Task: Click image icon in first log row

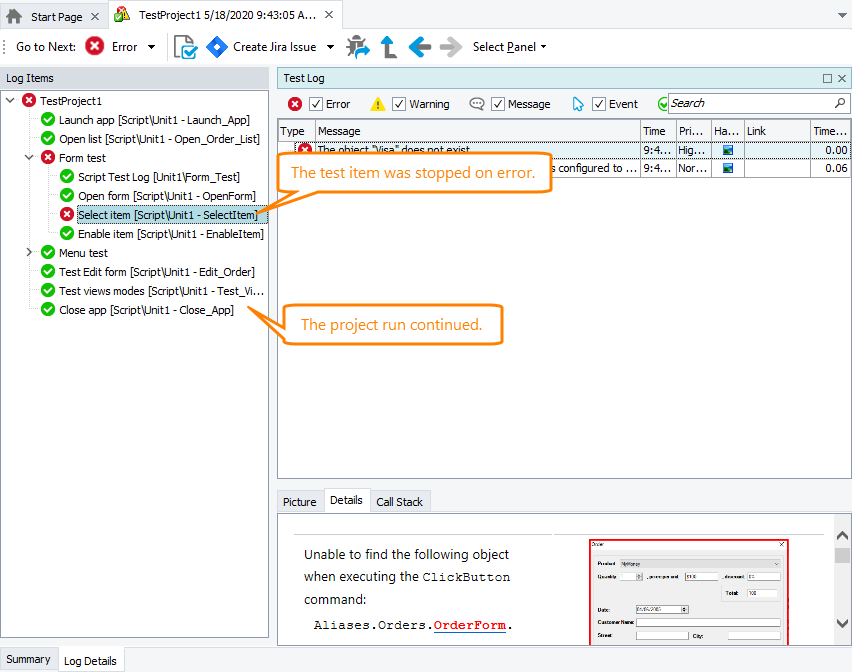Action: 727,150
